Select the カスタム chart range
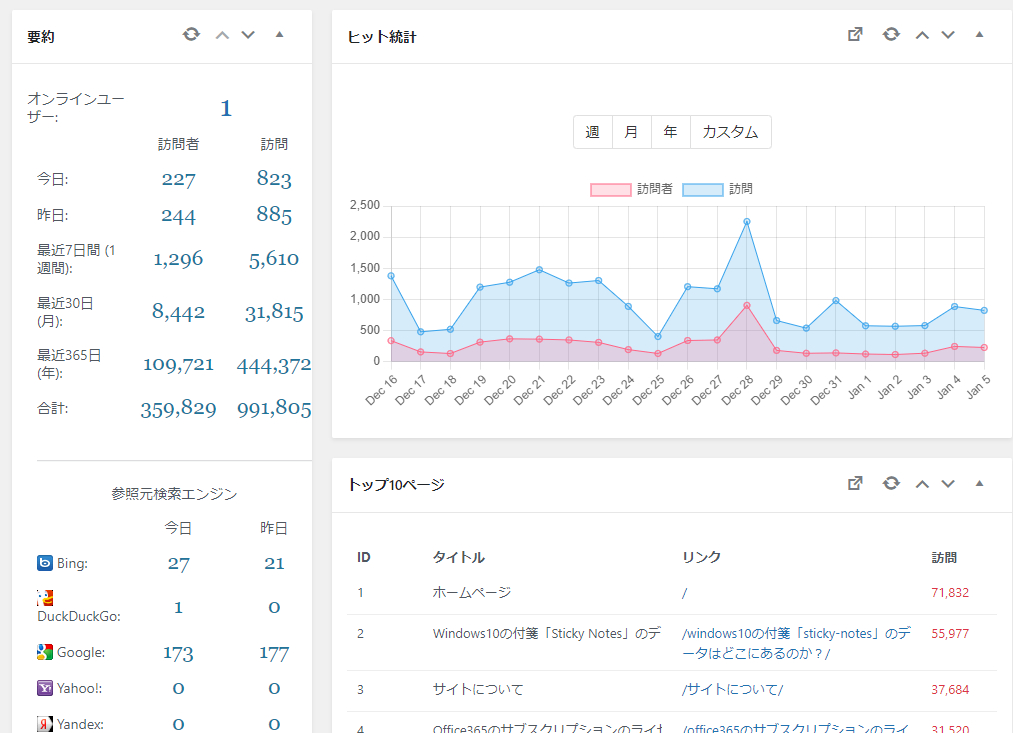Viewport: 1013px width, 733px height. (x=731, y=132)
